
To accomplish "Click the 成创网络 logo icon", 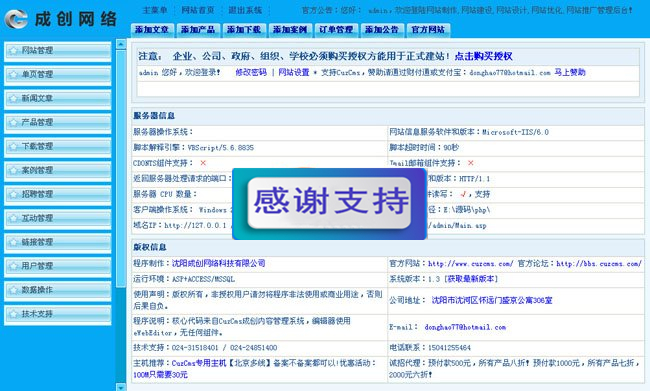I will pos(16,19).
